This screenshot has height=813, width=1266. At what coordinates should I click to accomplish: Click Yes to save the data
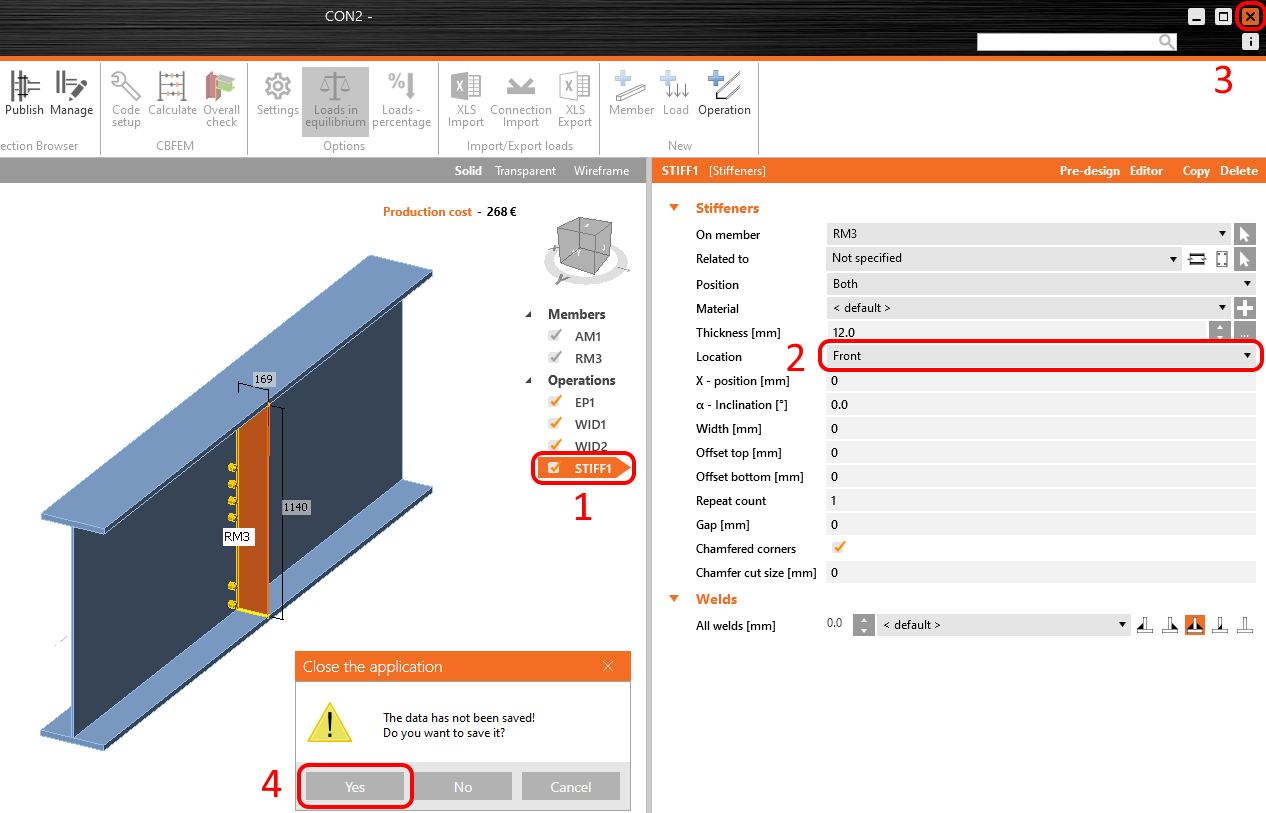point(355,787)
